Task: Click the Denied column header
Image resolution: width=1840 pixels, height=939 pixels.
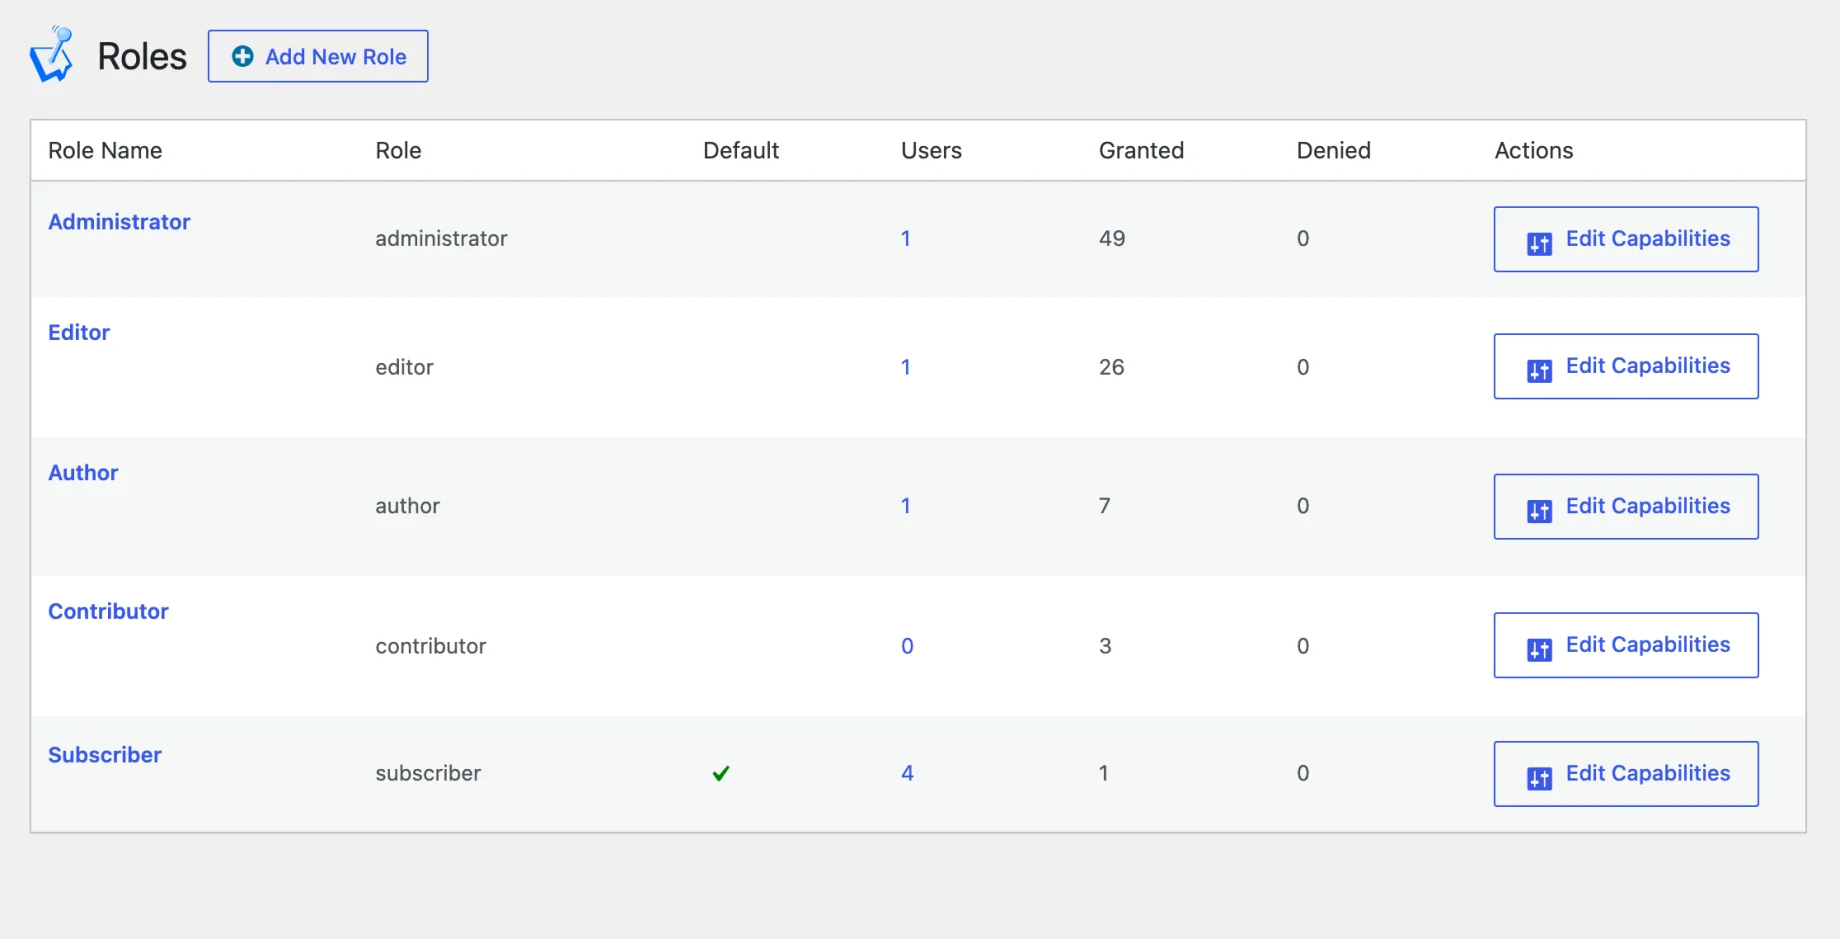Action: [x=1334, y=151]
